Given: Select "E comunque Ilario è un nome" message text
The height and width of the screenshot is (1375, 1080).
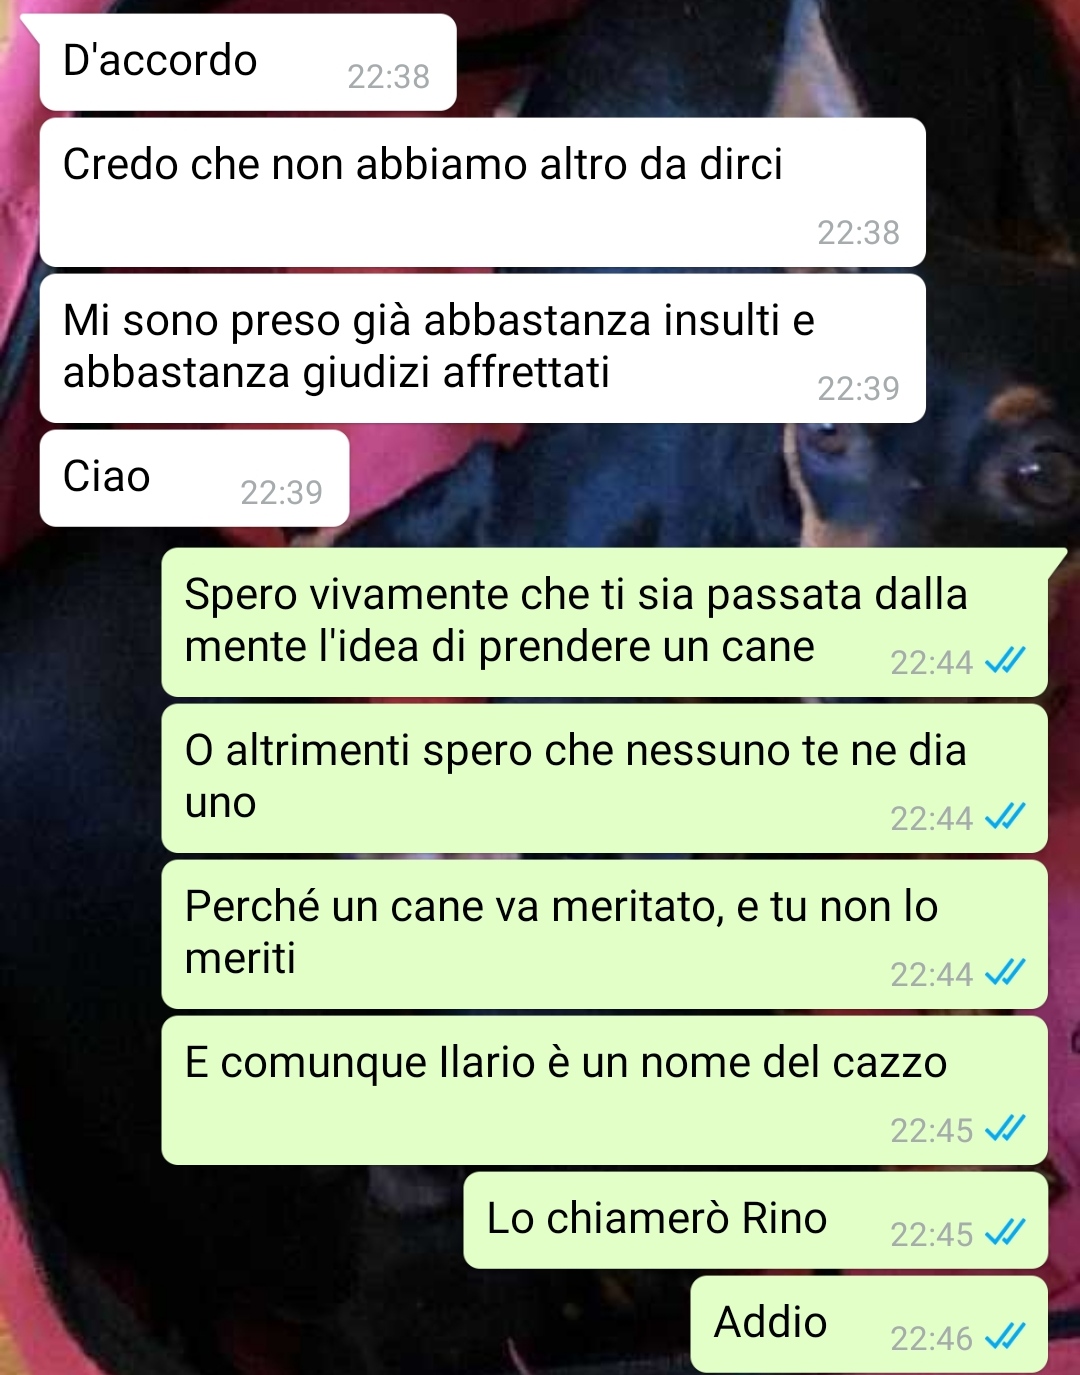Looking at the screenshot, I should tap(565, 1062).
